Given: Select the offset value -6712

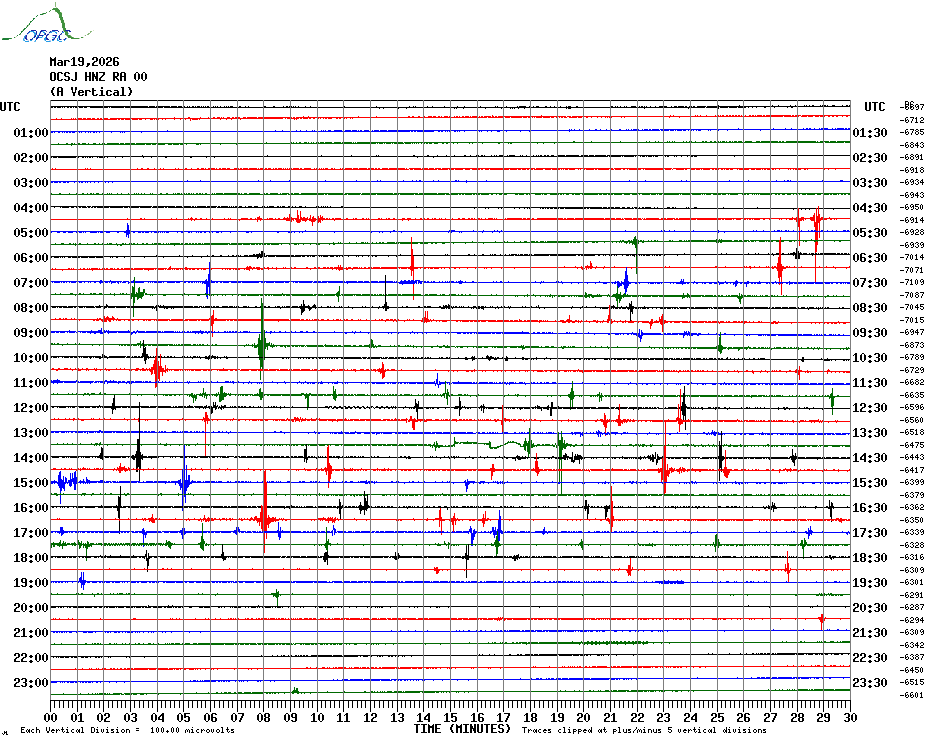Looking at the screenshot, I should (x=912, y=120).
